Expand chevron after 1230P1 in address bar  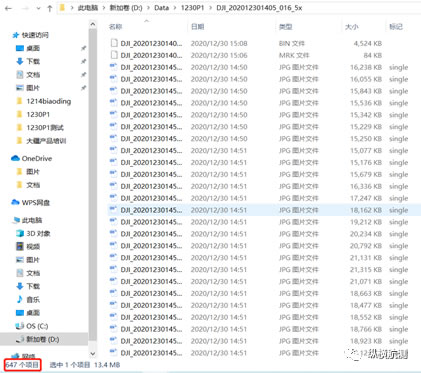(210, 8)
